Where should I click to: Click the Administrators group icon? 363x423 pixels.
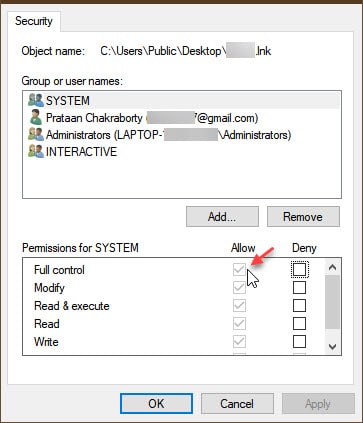pos(36,135)
